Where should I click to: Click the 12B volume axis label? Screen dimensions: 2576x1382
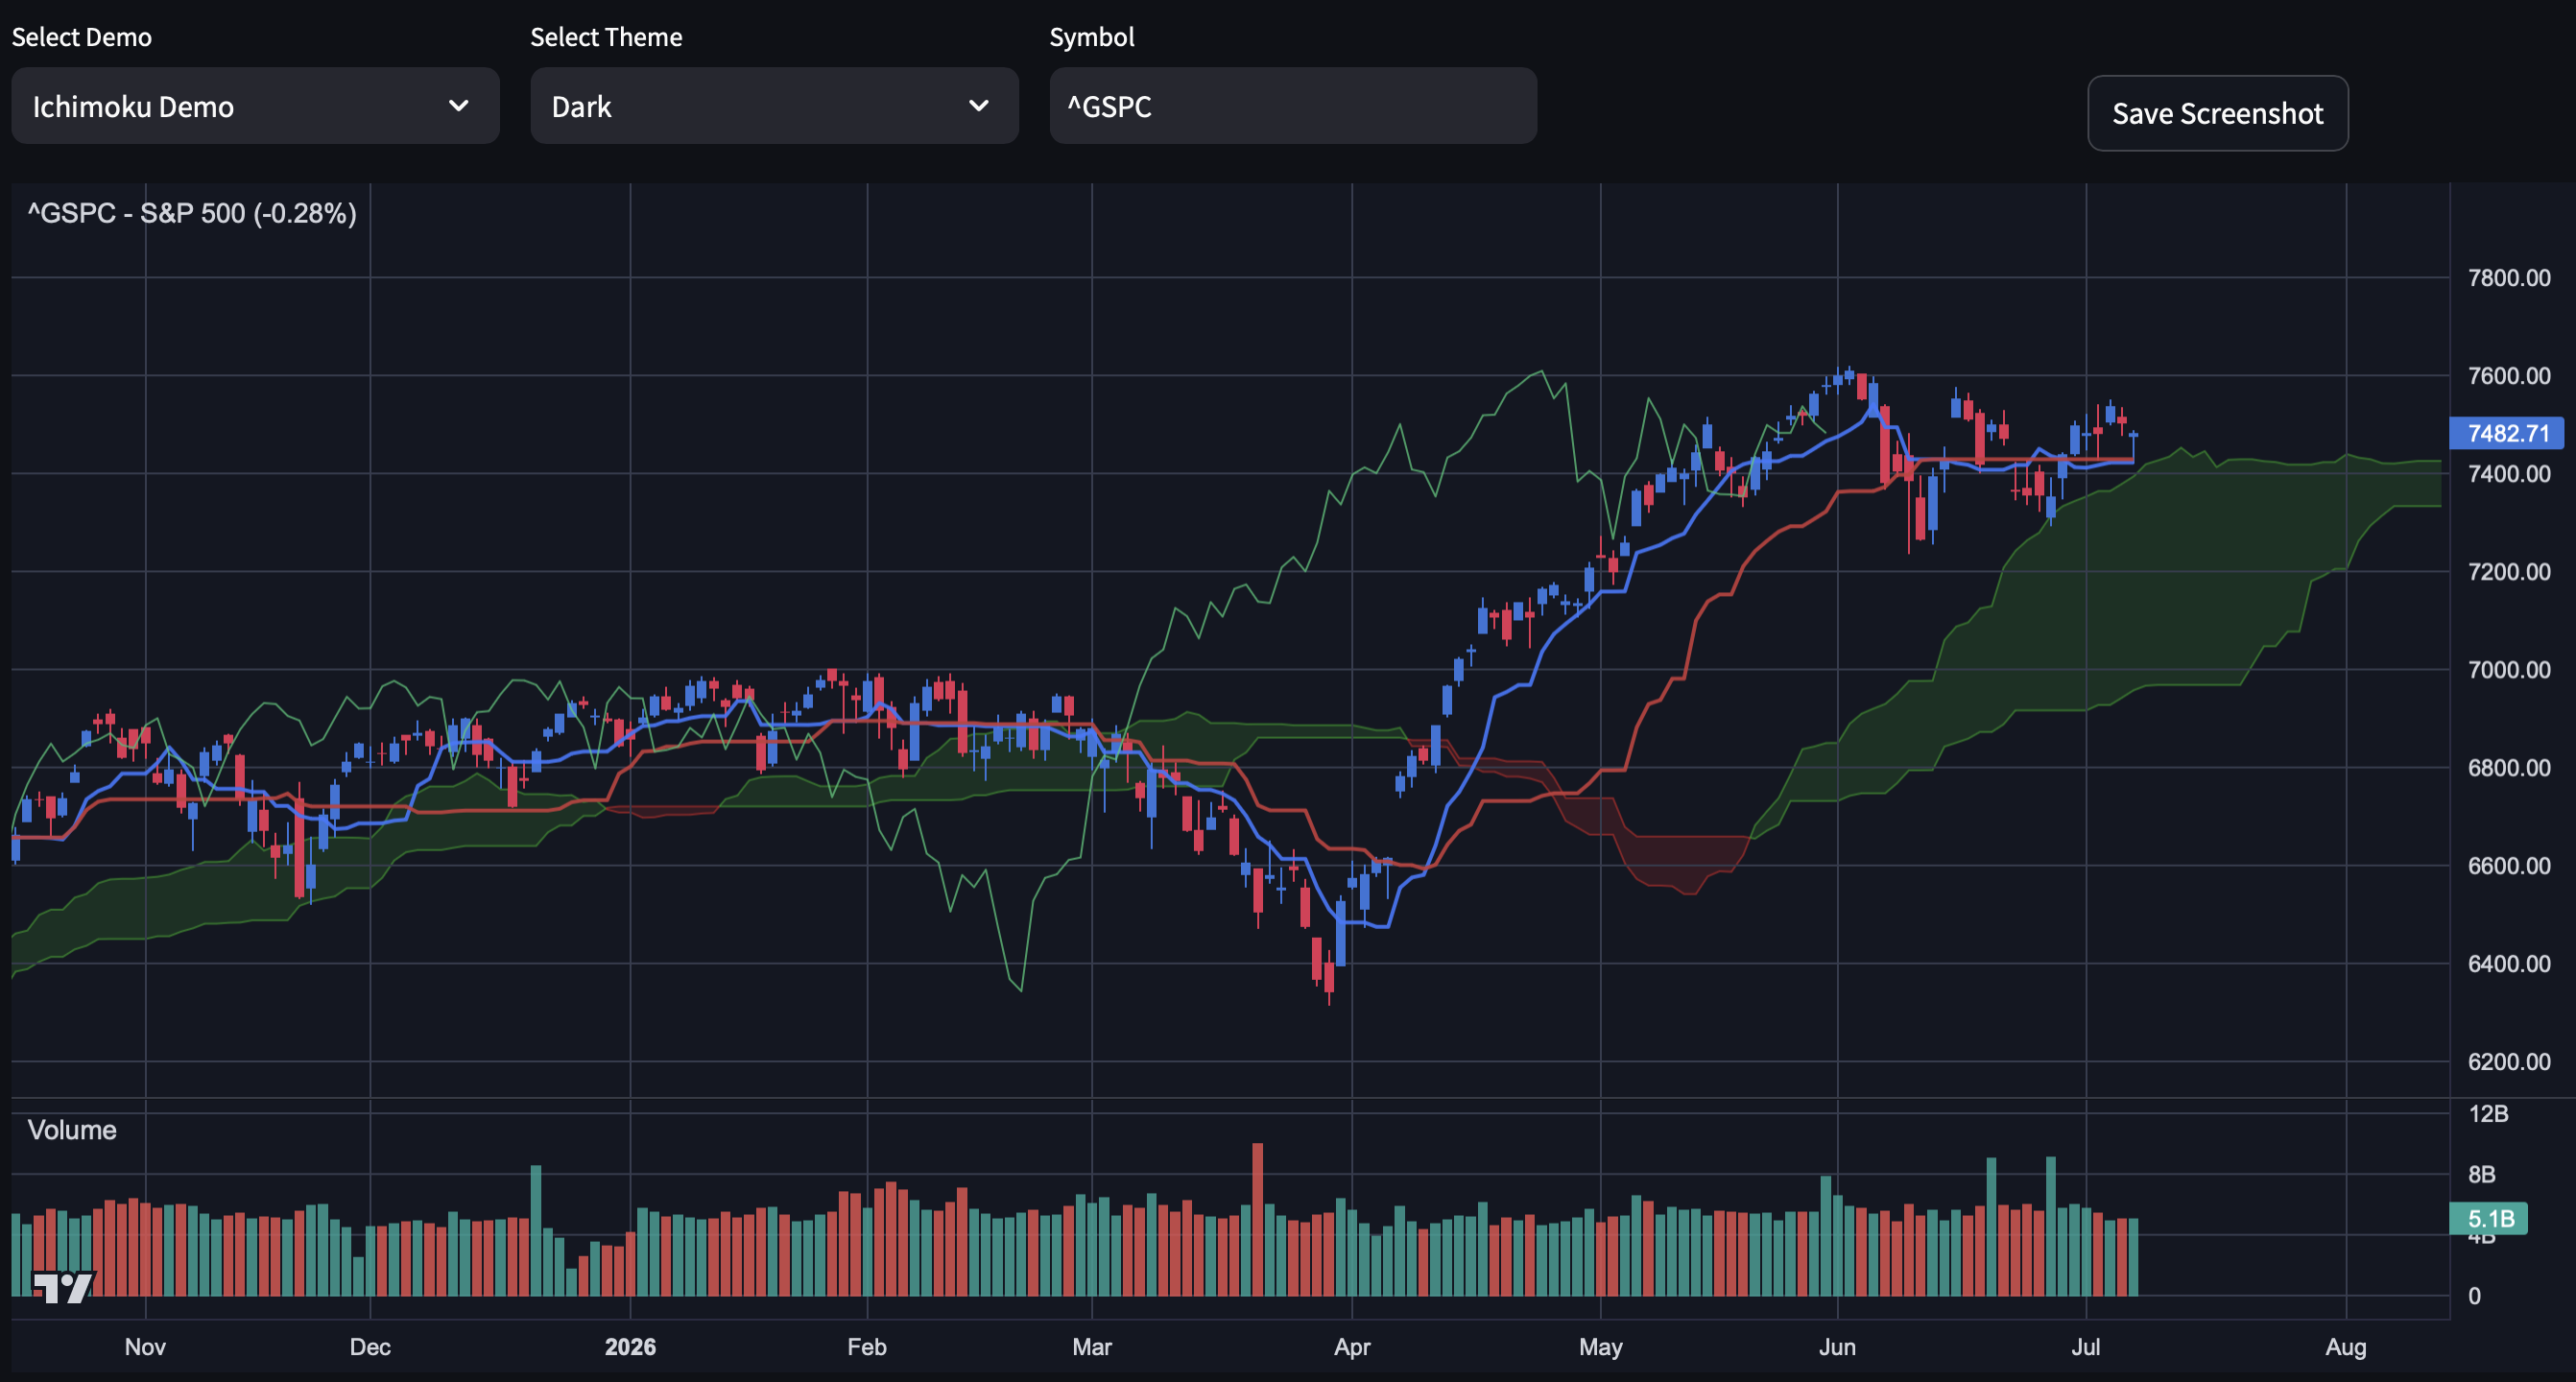pos(2488,1113)
